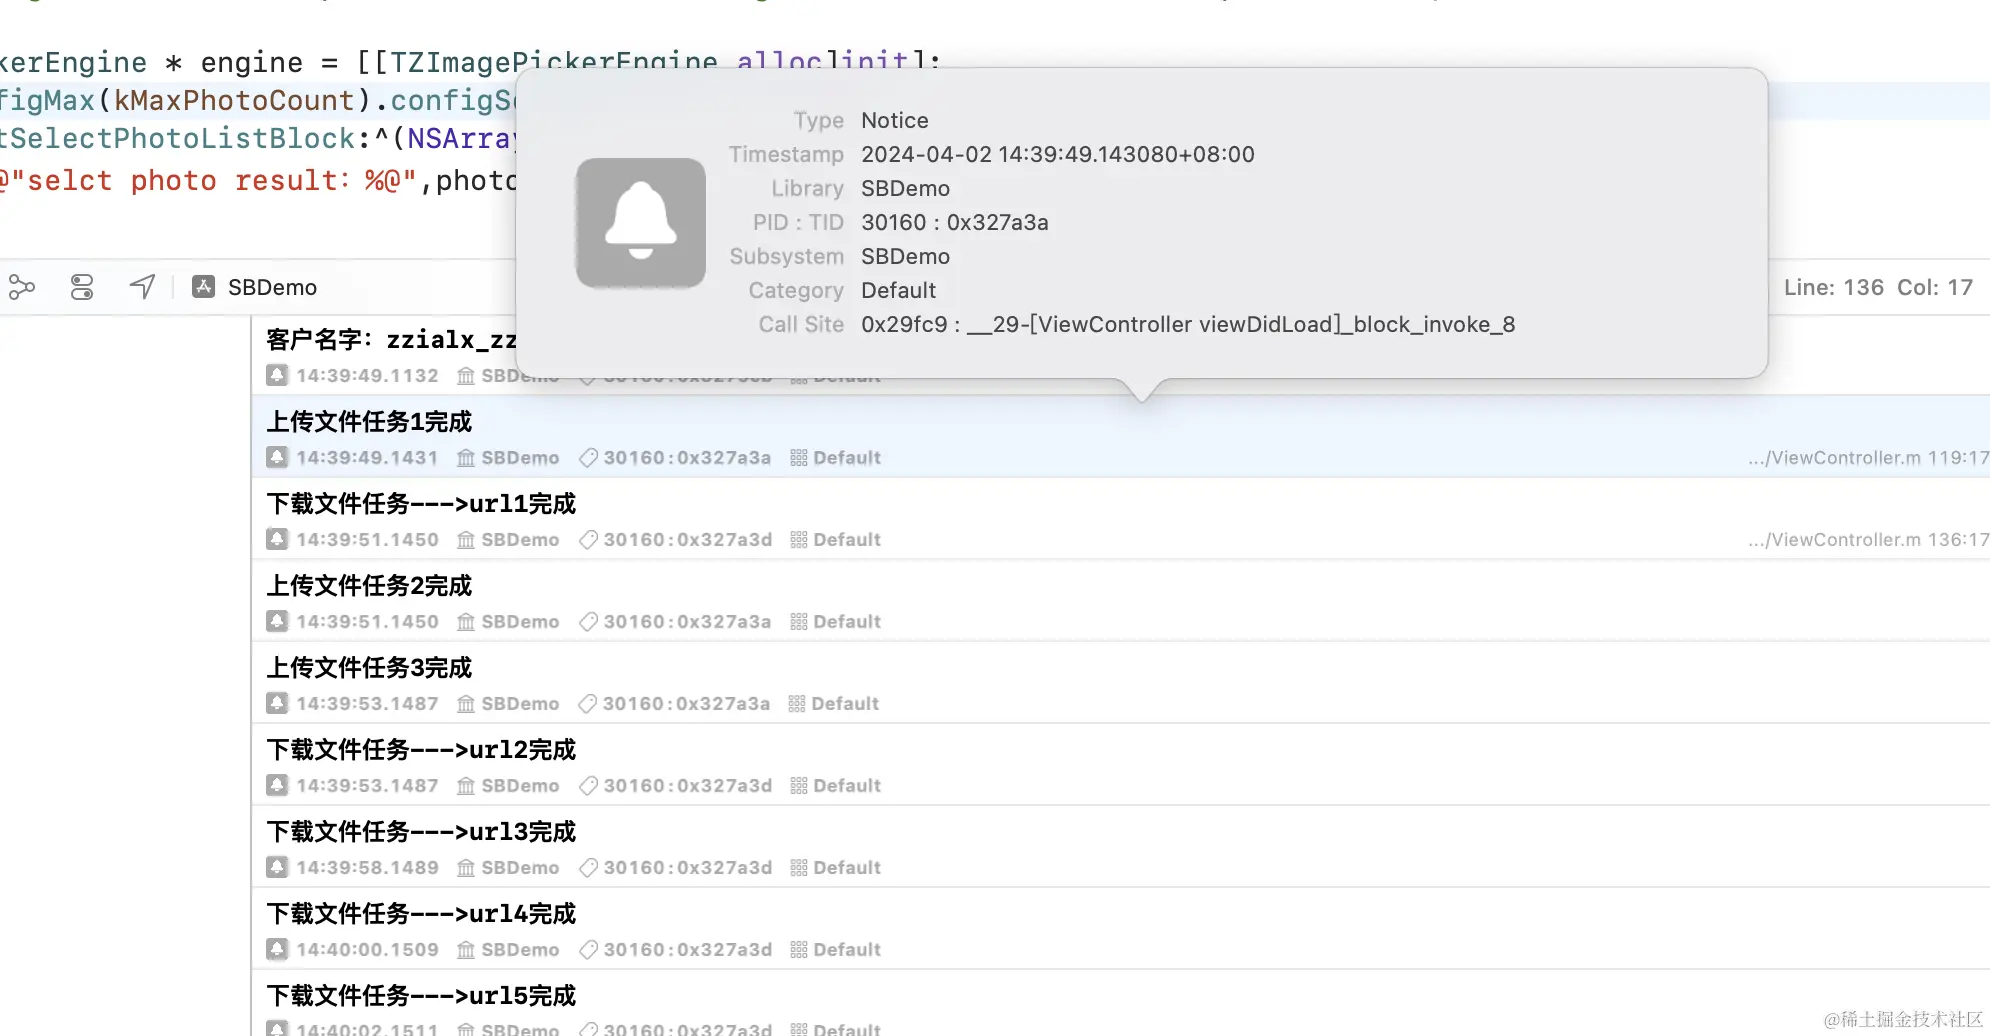Click Type value Notice in popover
Screen dimensions: 1990x1036
[895, 120]
